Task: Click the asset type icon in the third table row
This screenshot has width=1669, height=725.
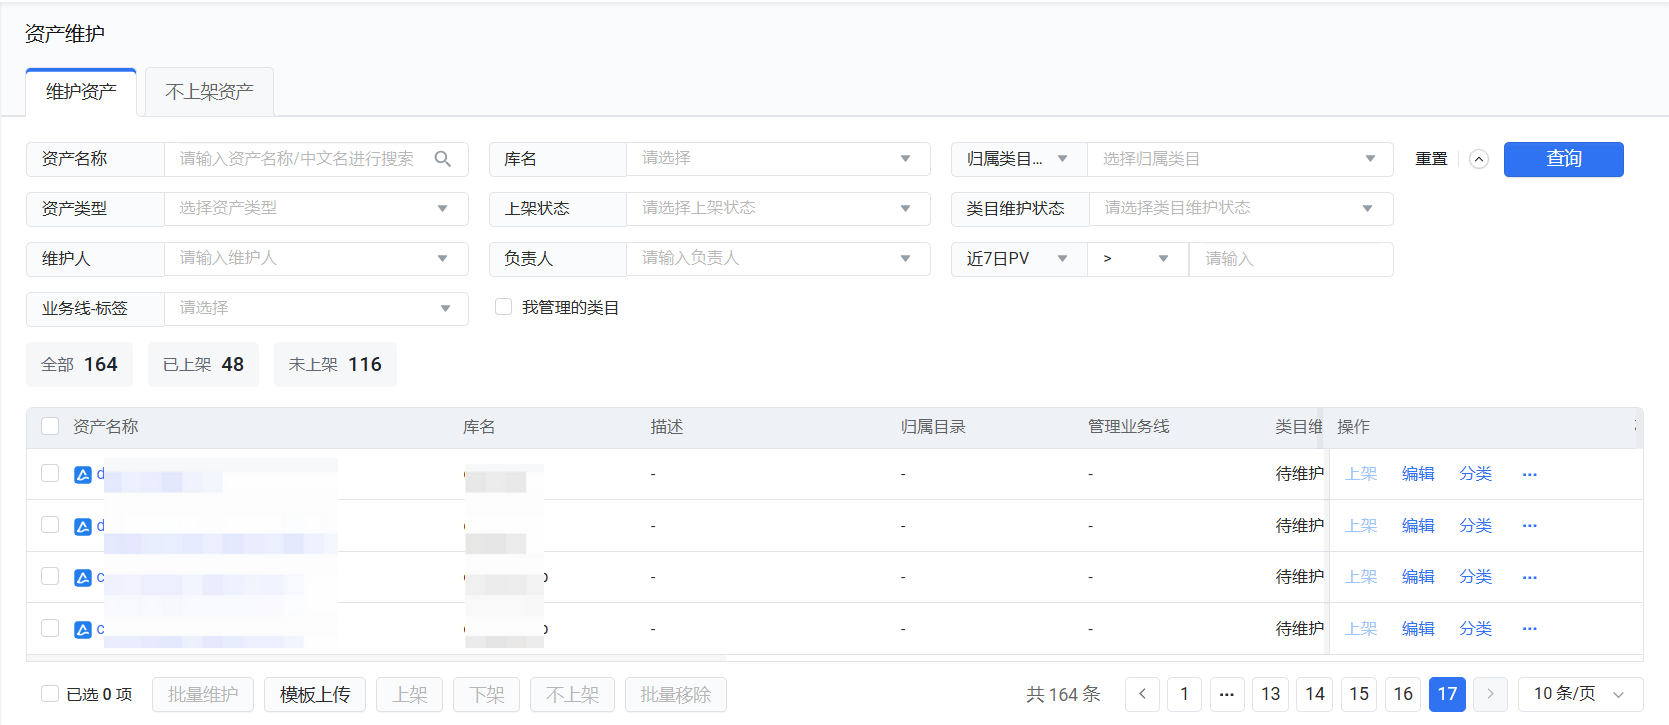Action: (x=83, y=577)
